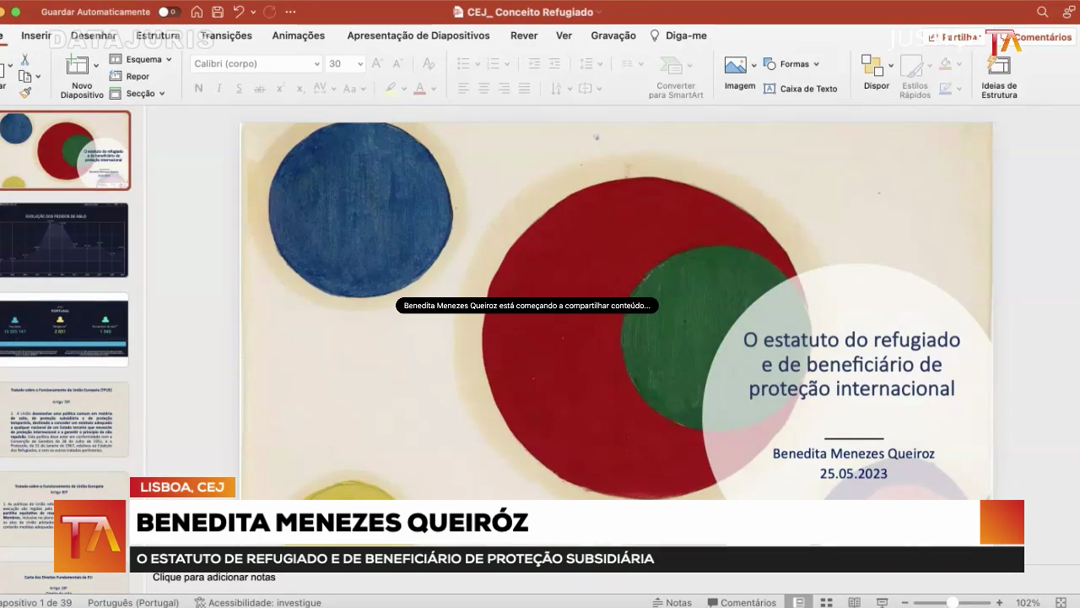Screen dimensions: 1080x608
Task: Click the zoom slider in status bar
Action: coord(953,602)
